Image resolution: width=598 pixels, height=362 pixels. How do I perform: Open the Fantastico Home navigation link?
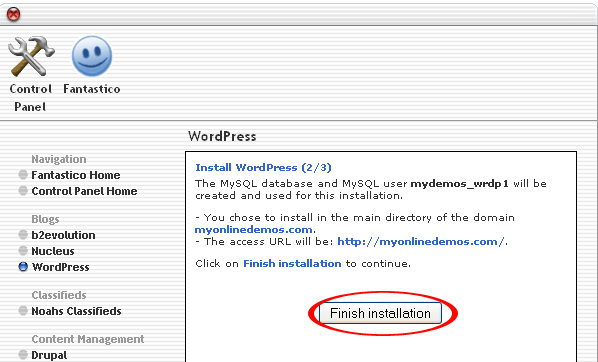[76, 175]
